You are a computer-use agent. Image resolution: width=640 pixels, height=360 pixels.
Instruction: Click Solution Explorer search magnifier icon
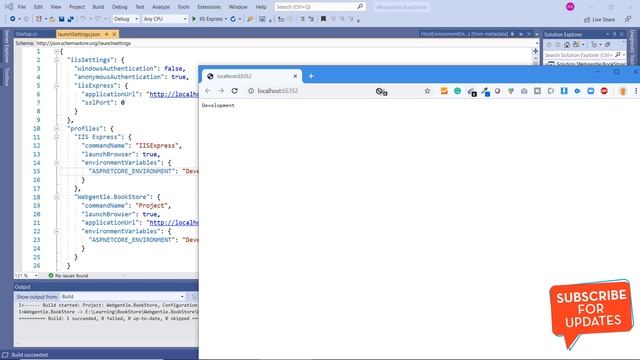pos(618,55)
